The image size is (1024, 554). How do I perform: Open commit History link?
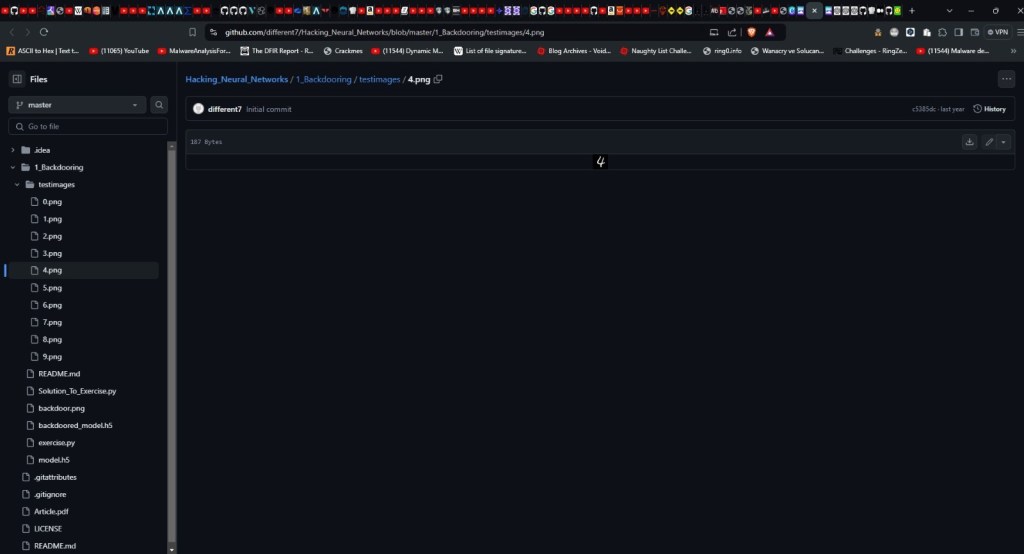pyautogui.click(x=989, y=109)
